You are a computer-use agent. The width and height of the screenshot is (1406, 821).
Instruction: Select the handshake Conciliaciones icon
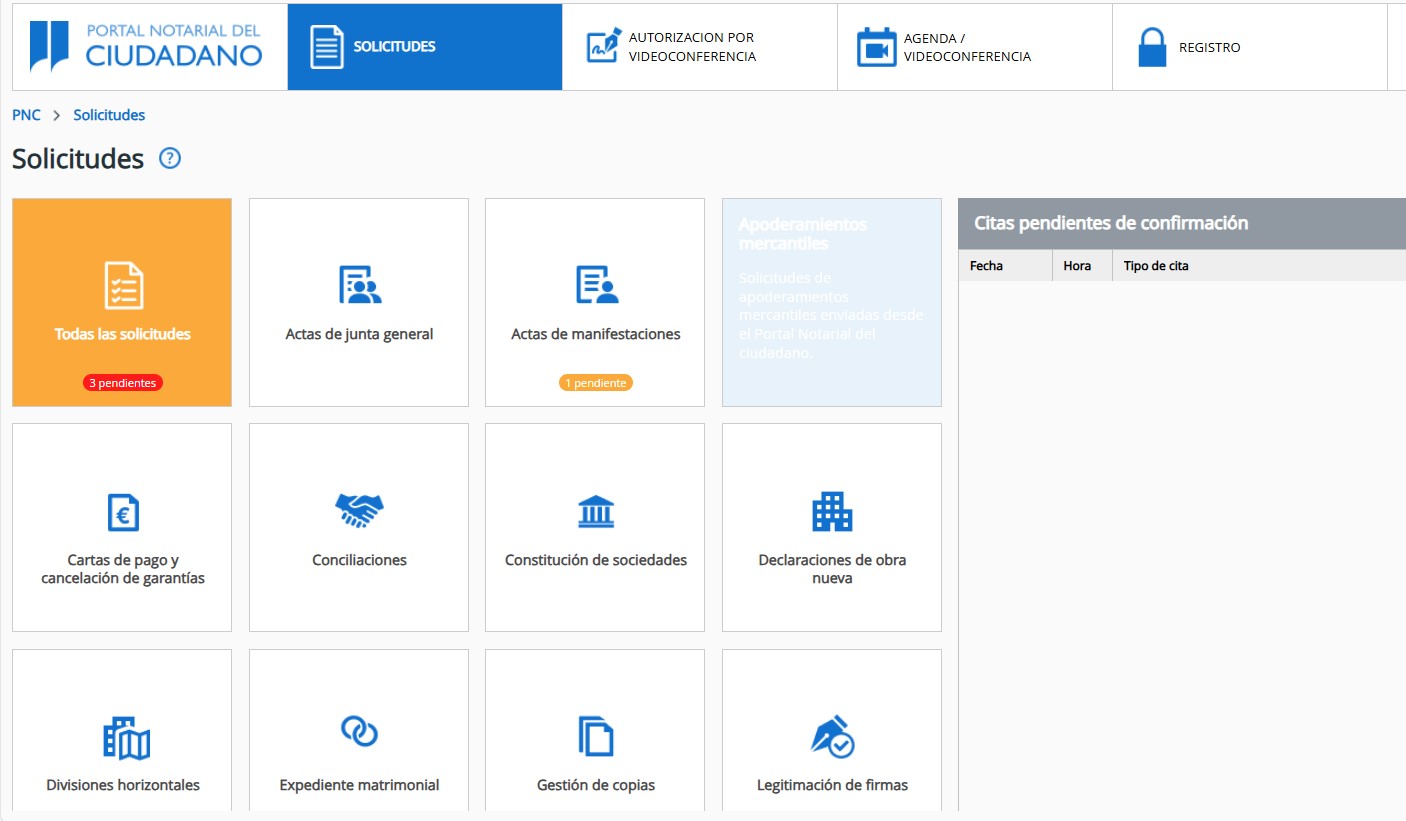coord(359,511)
